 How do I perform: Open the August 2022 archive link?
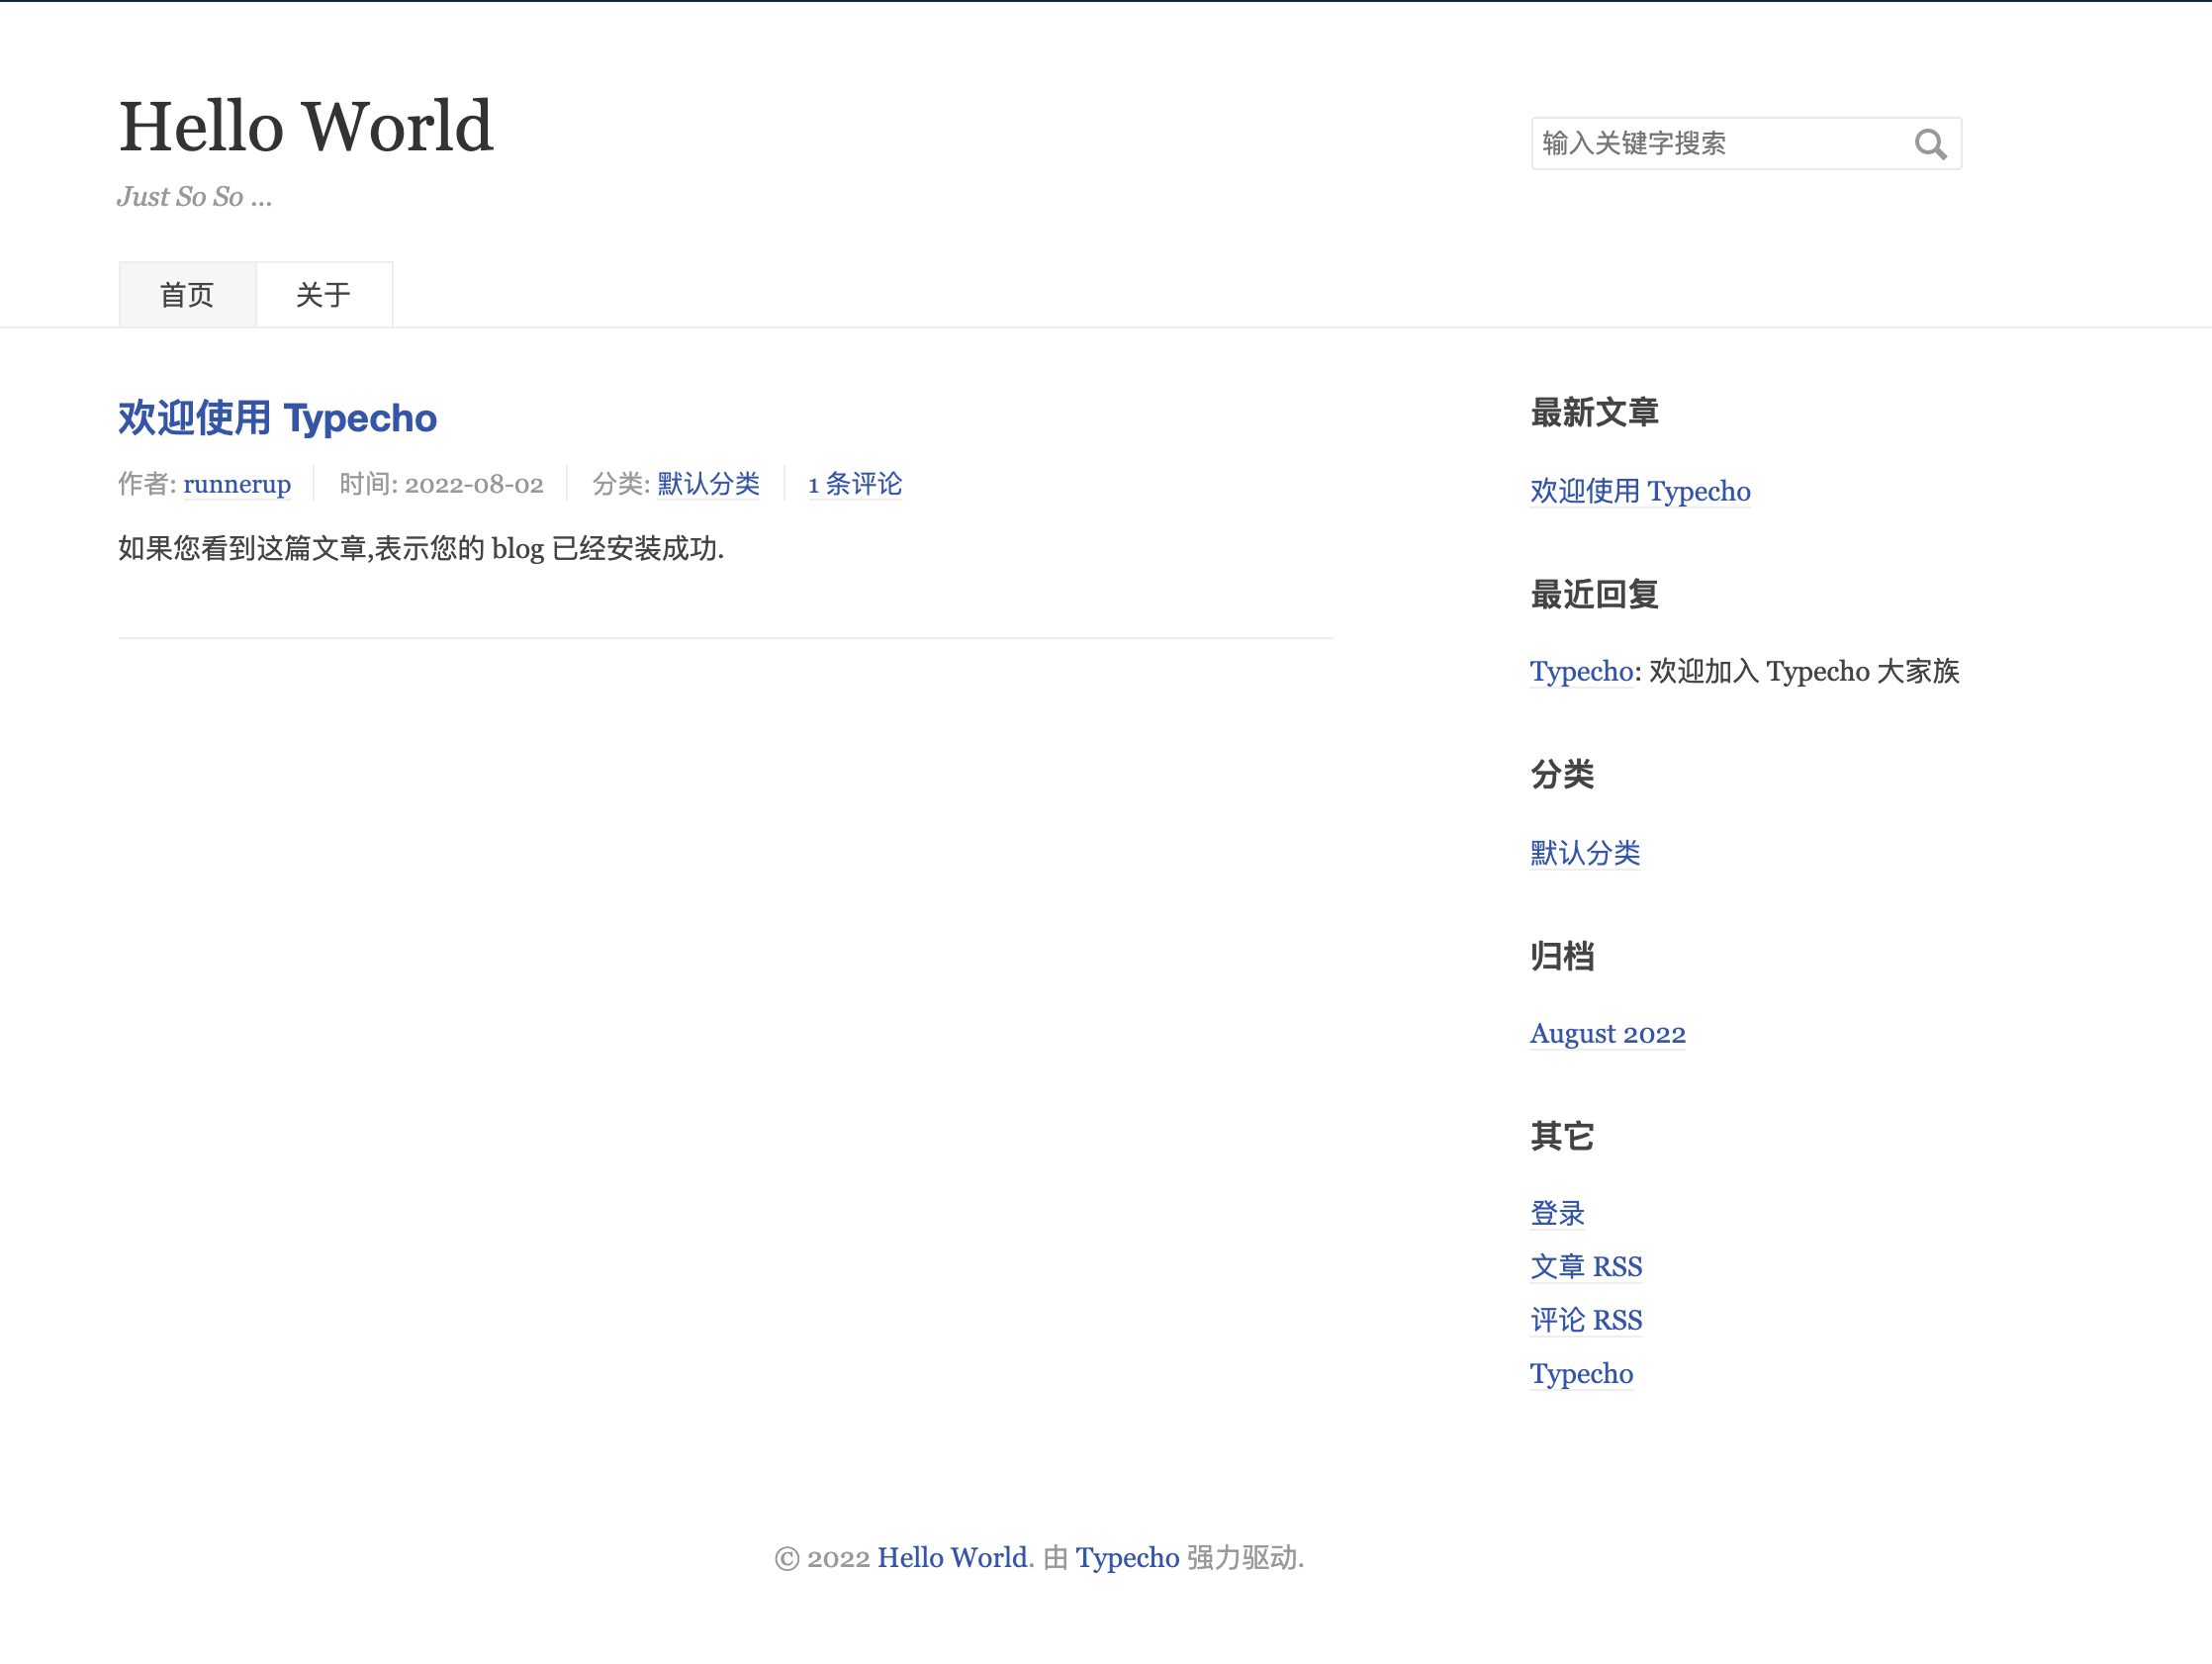coord(1607,1033)
